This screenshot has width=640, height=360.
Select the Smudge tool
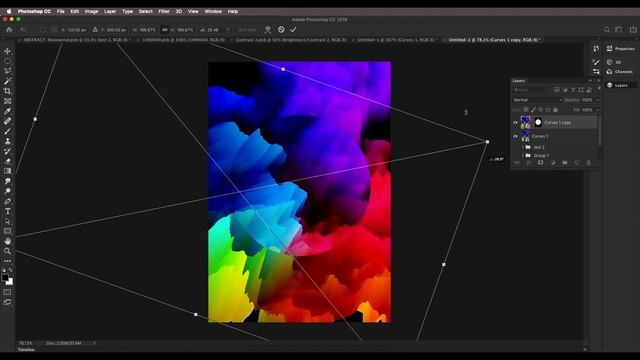pyautogui.click(x=7, y=181)
